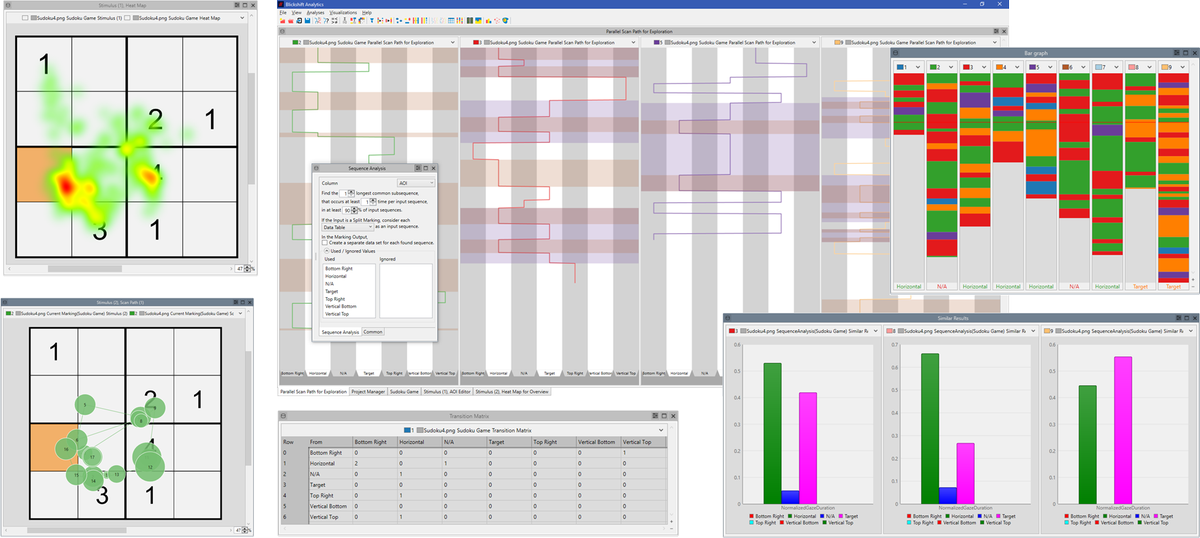Adjust the percent of input sequences spinner
Image resolution: width=1200 pixels, height=538 pixels.
pos(354,210)
